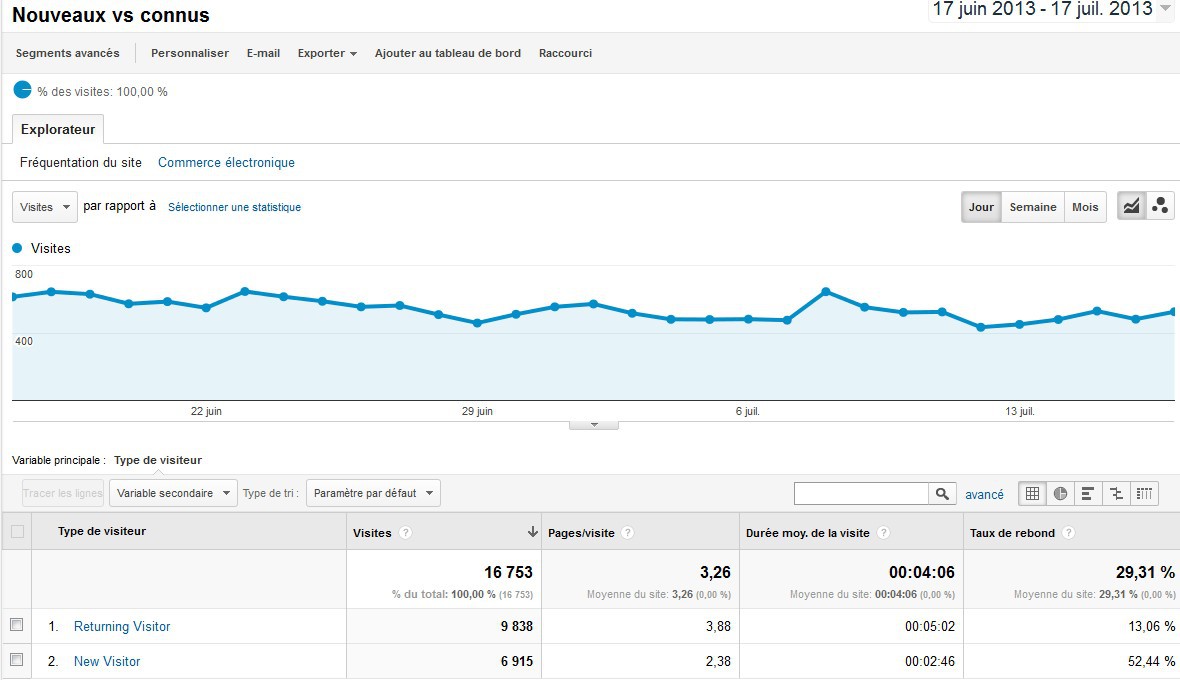
Task: Select the Jour time granularity
Action: pos(981,207)
